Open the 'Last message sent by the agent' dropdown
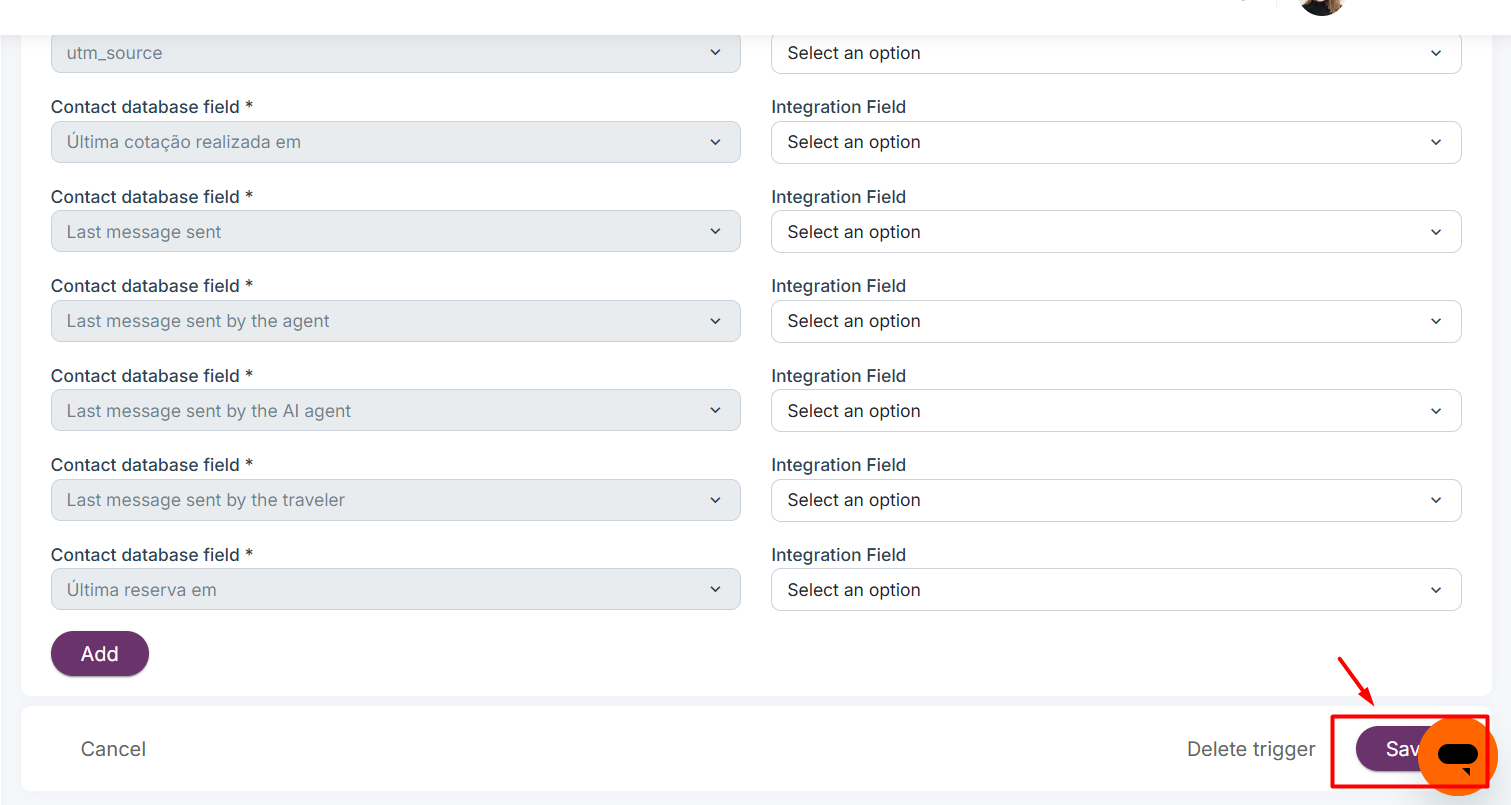 [396, 321]
